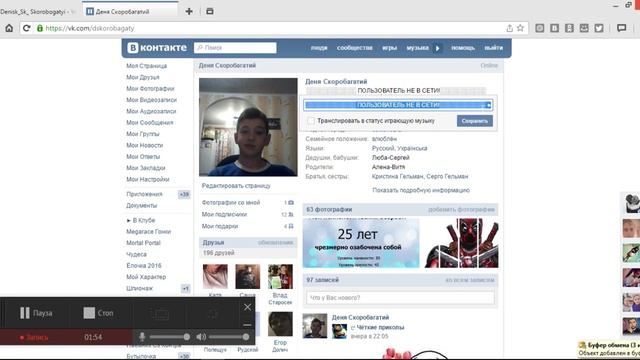The image size is (640, 360).
Task: Click the header music play arrow
Action: (438, 48)
